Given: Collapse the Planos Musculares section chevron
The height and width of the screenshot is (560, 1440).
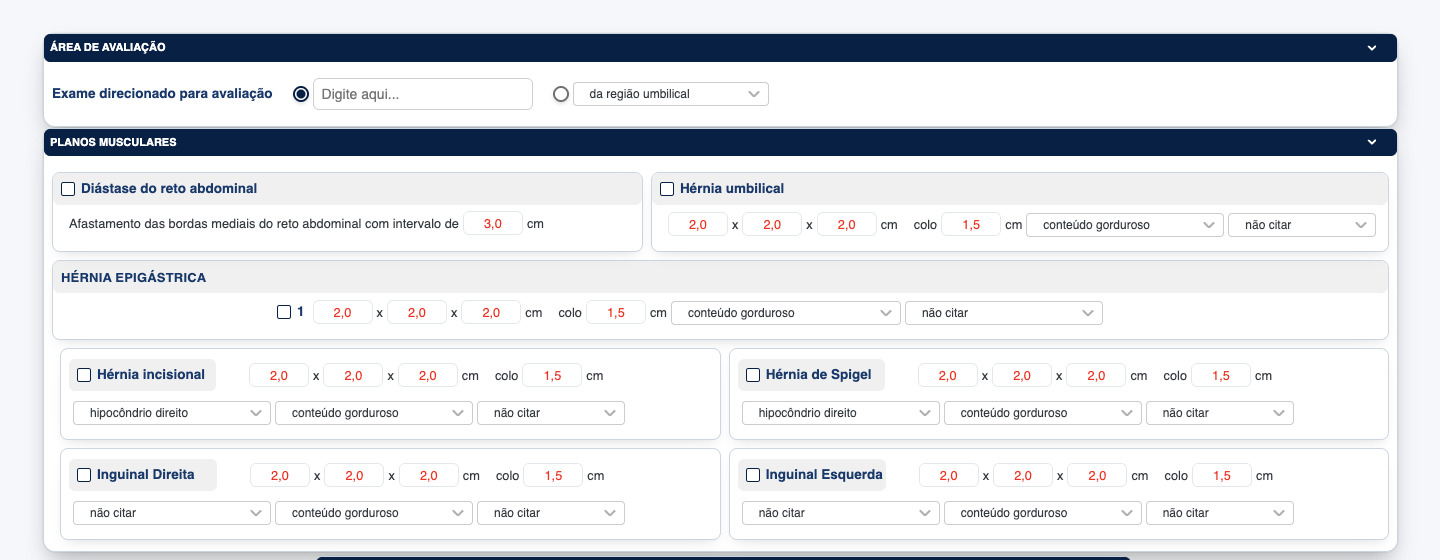Looking at the screenshot, I should (x=1372, y=142).
